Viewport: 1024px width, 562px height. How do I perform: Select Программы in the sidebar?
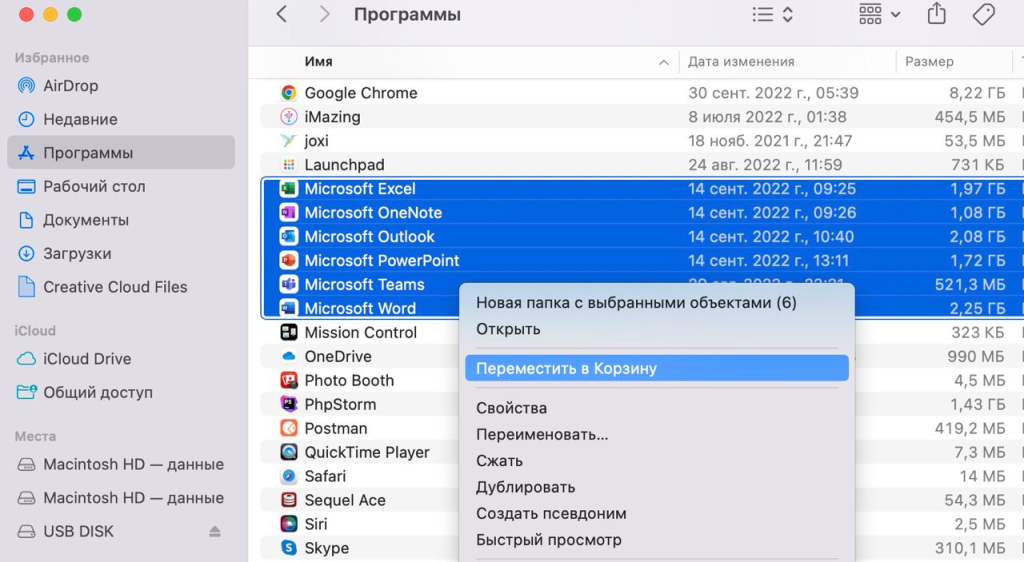121,153
